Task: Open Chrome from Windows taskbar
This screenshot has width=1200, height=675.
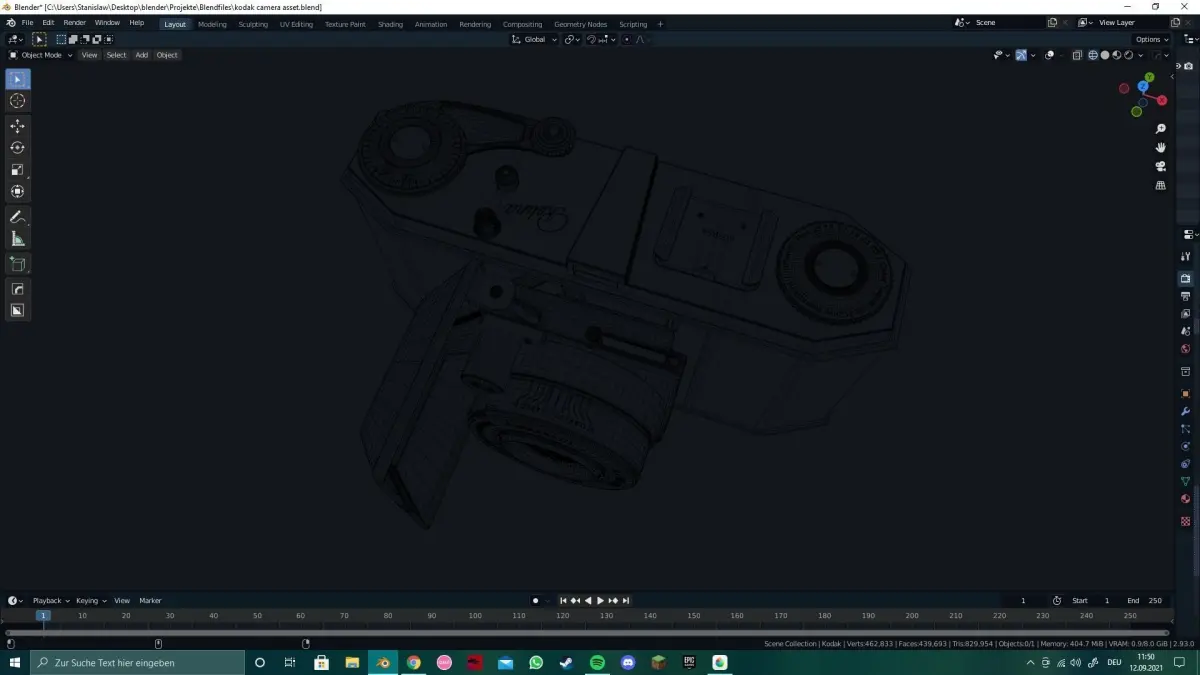Action: 414,662
